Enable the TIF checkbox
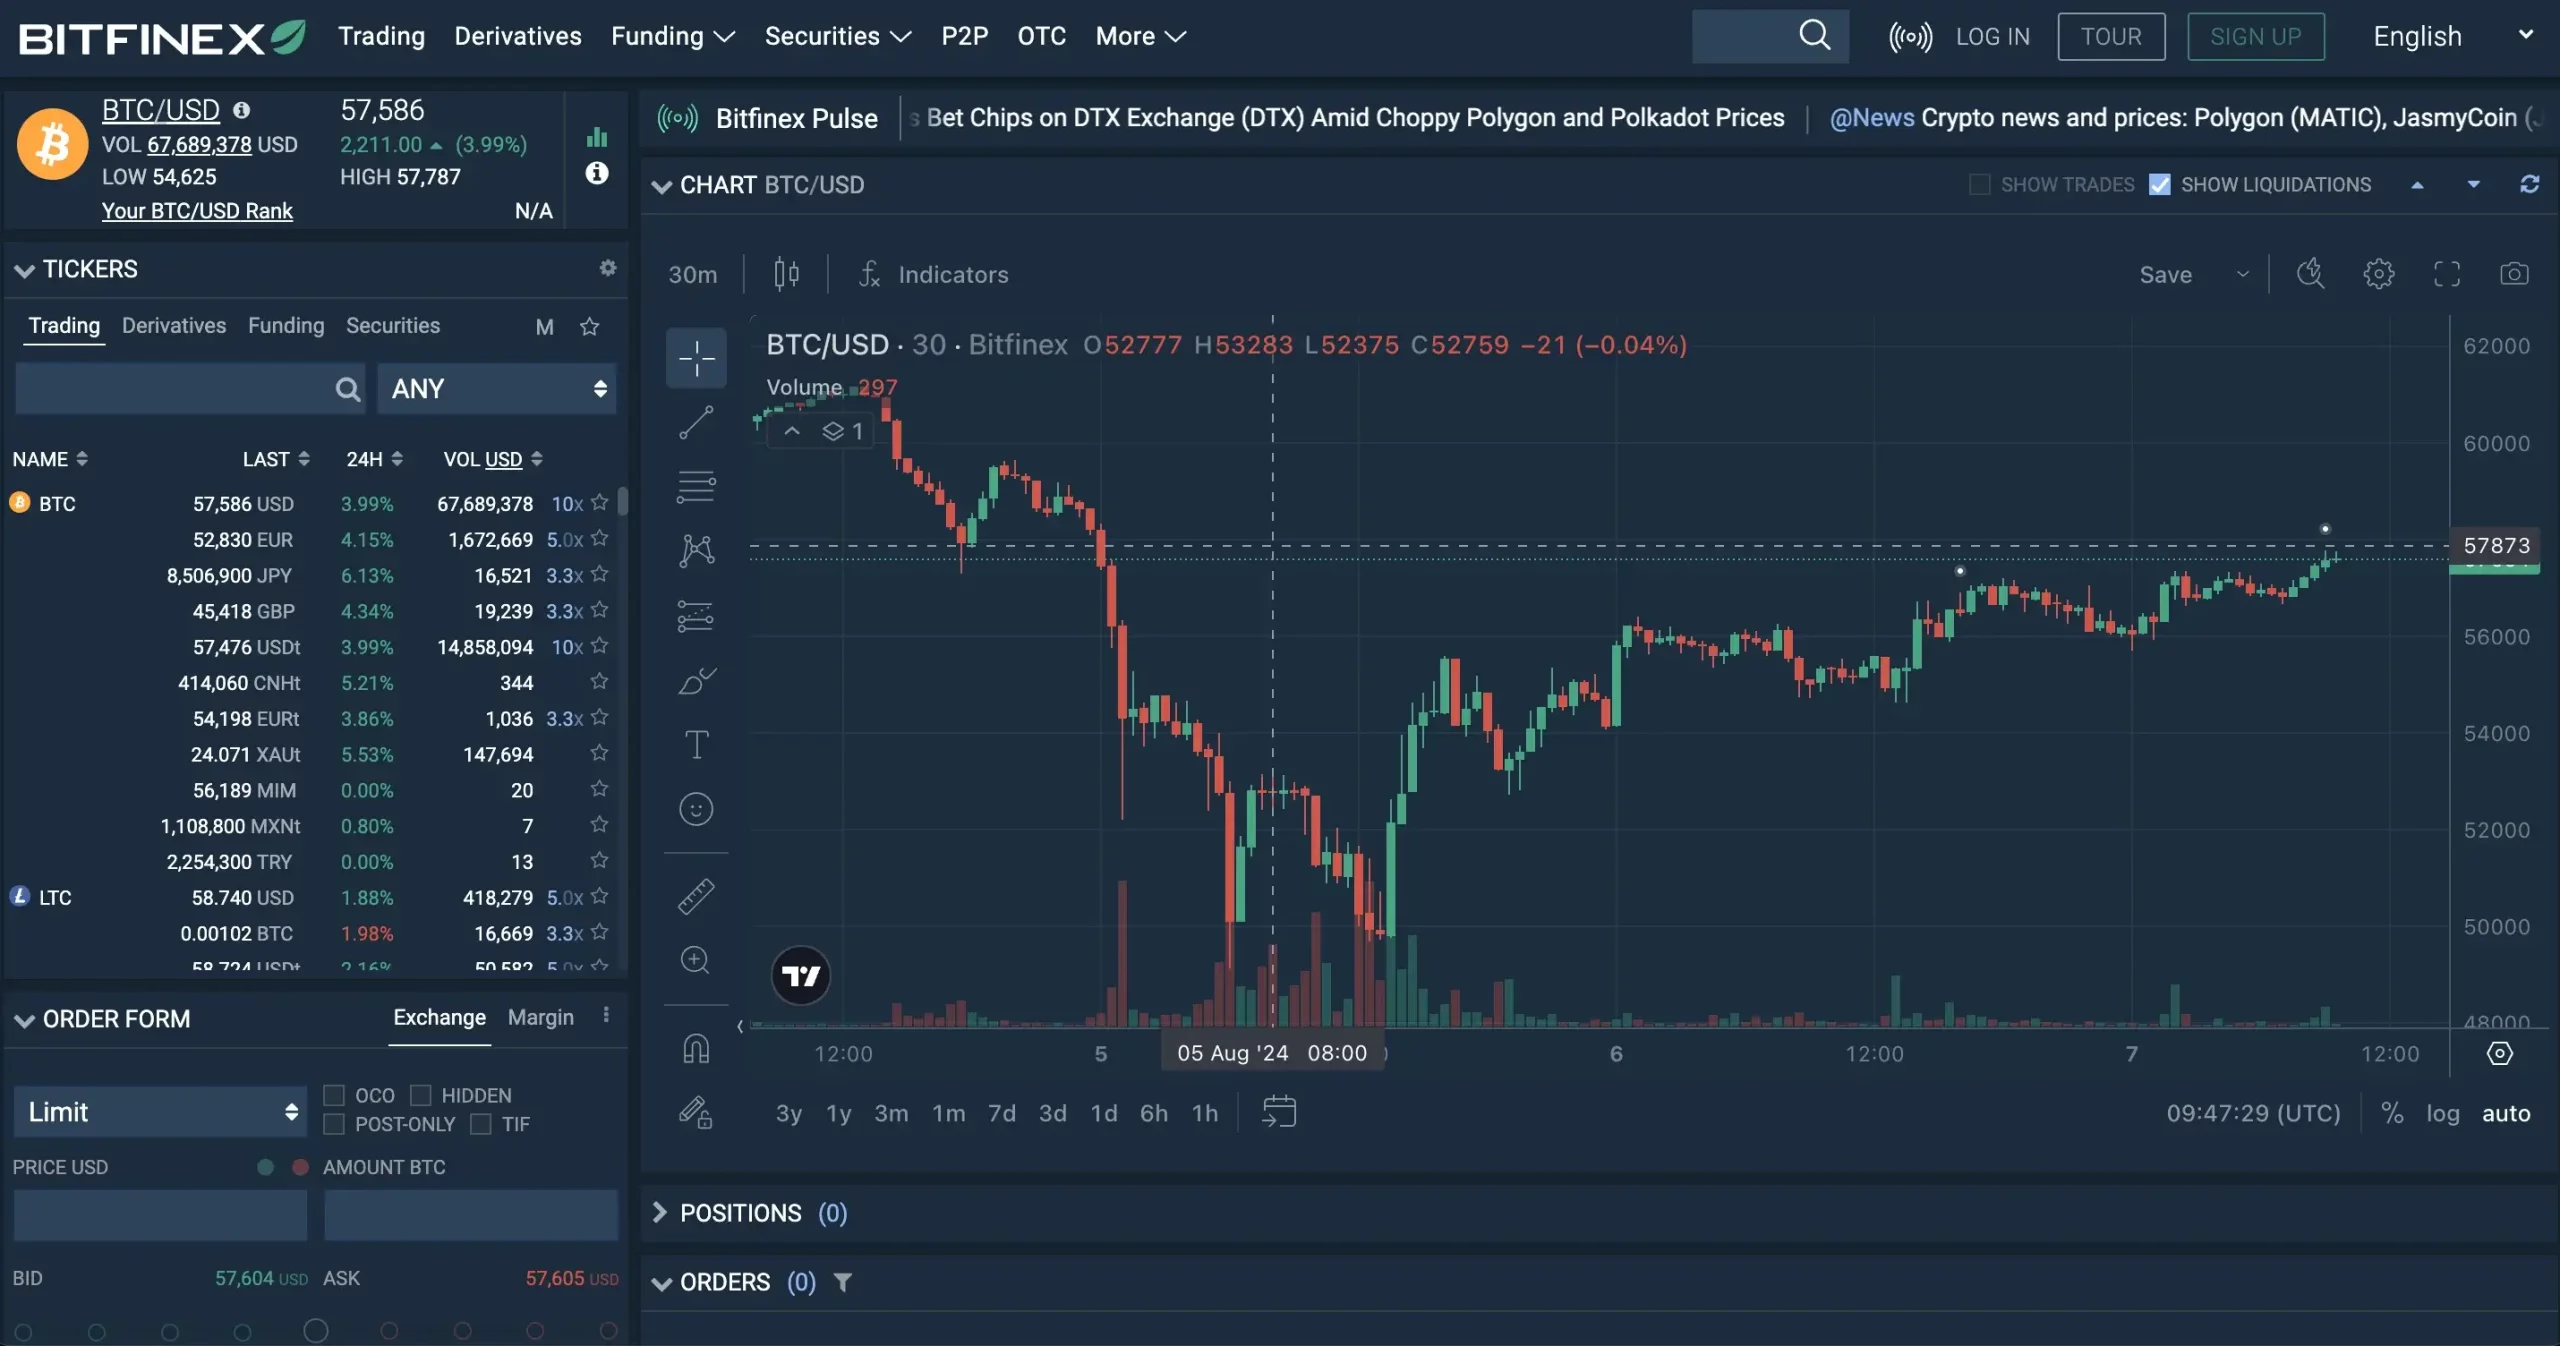 481,1124
